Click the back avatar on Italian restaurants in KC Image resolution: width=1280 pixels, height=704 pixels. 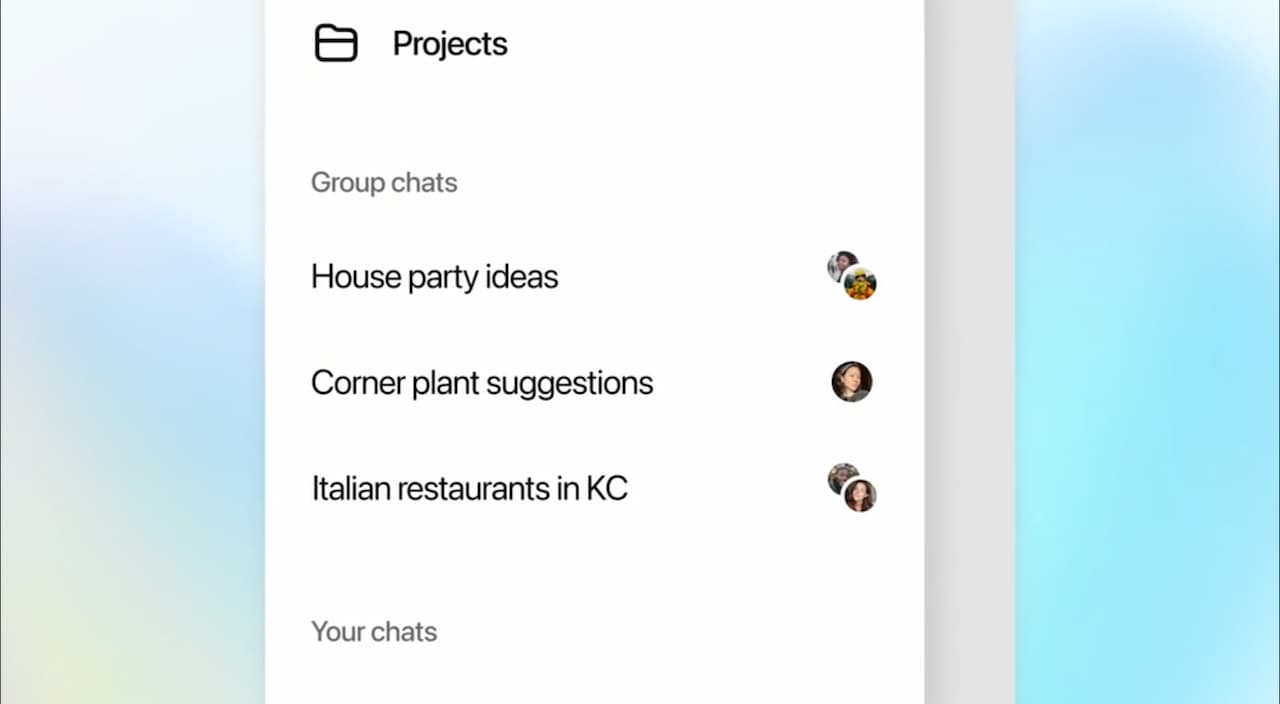coord(840,476)
